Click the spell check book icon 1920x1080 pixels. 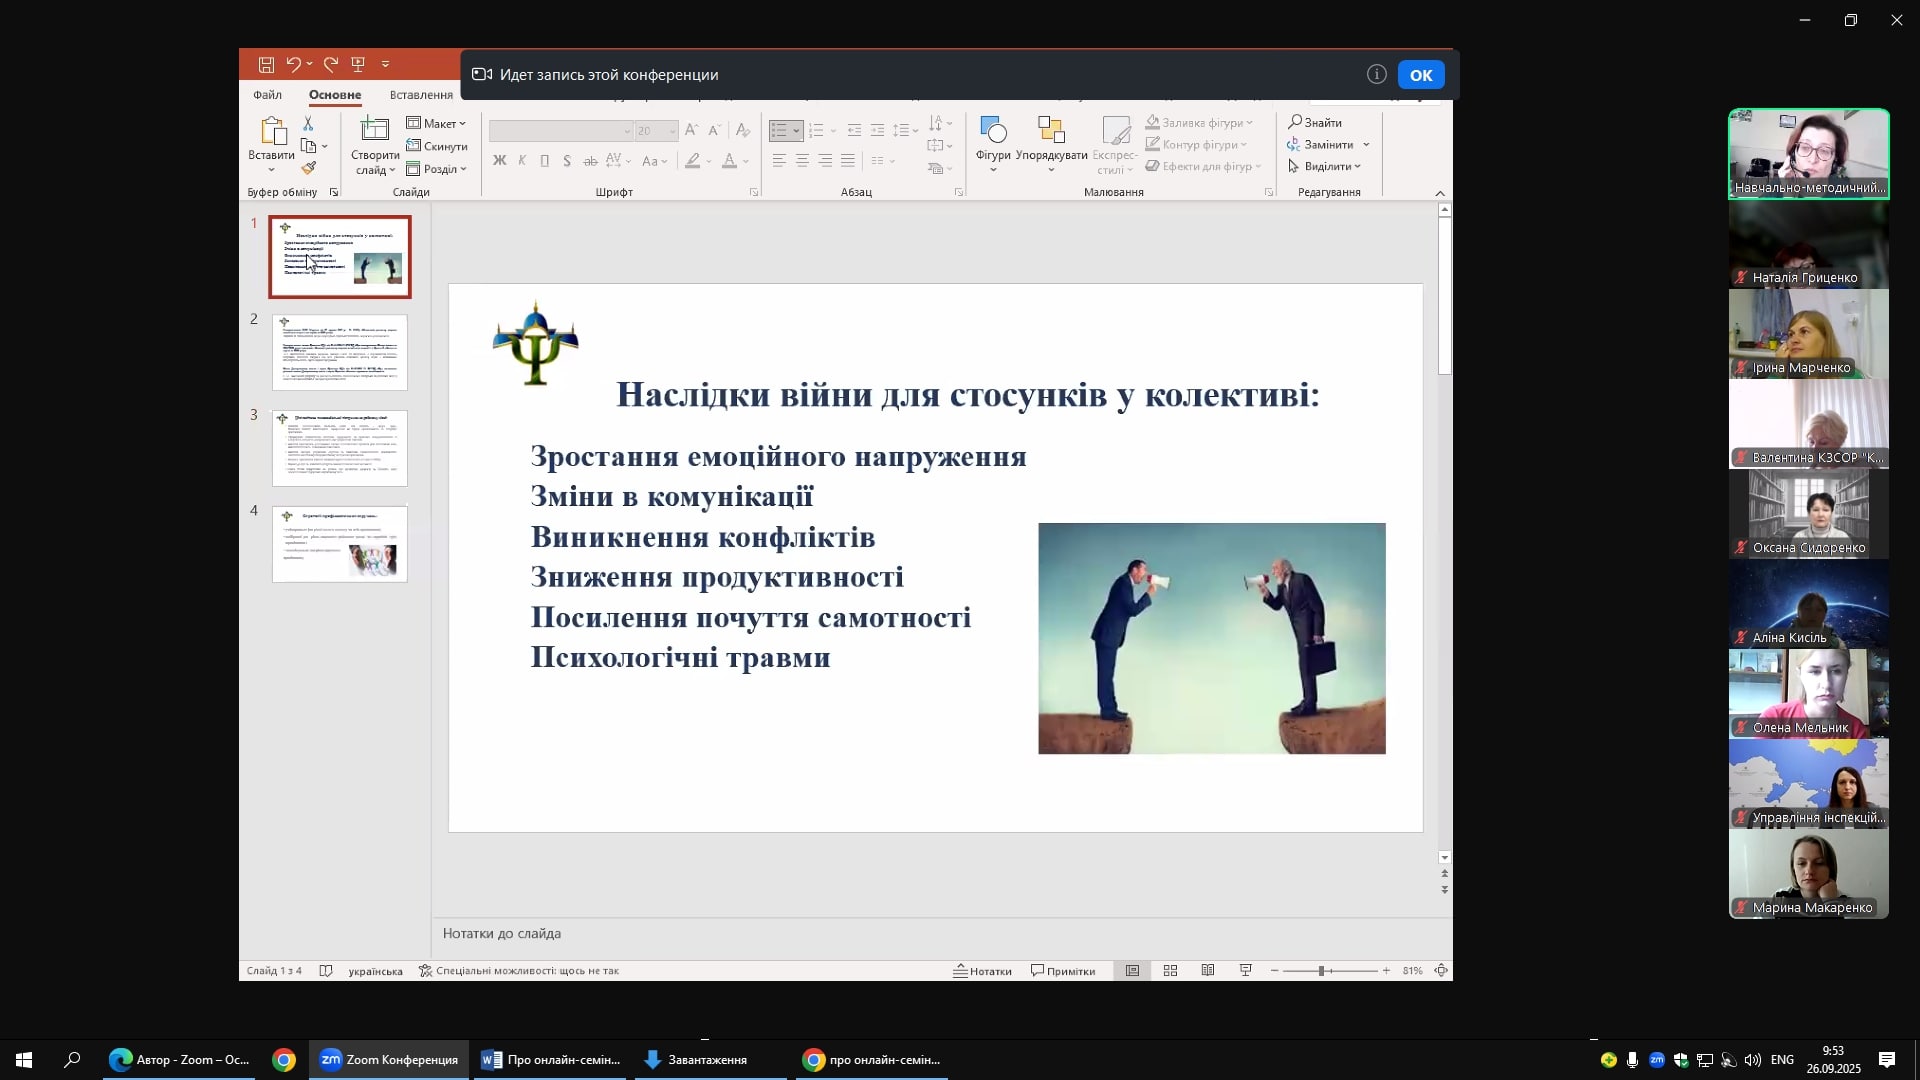point(326,971)
